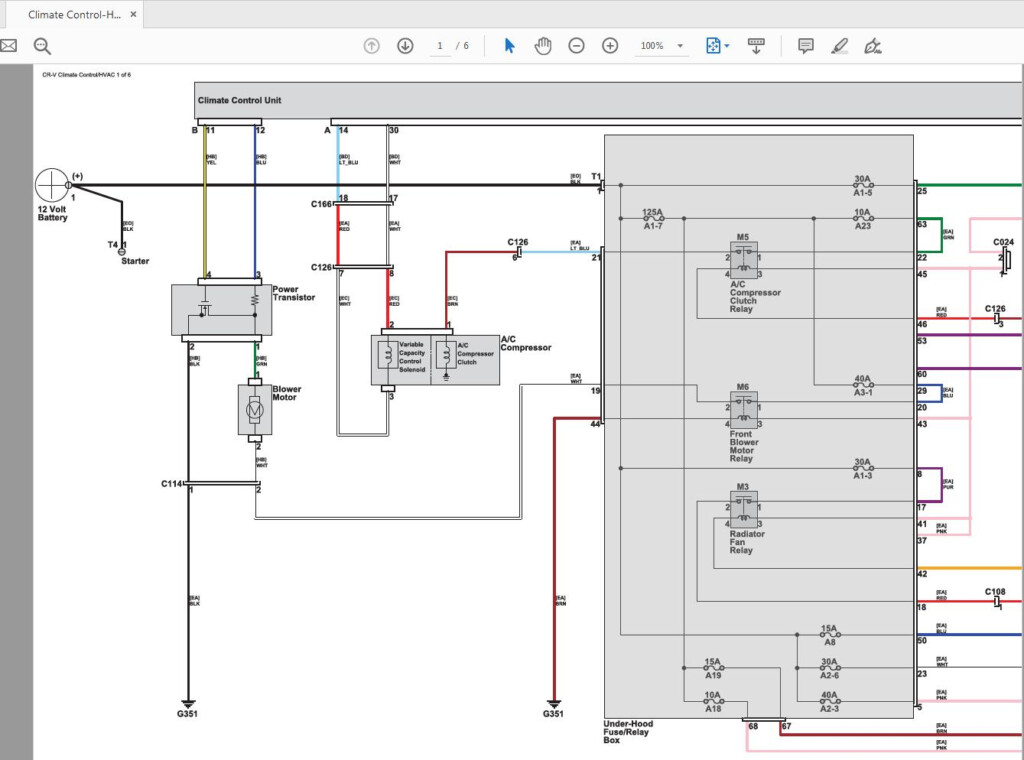Click the fit page options icon

[712, 46]
